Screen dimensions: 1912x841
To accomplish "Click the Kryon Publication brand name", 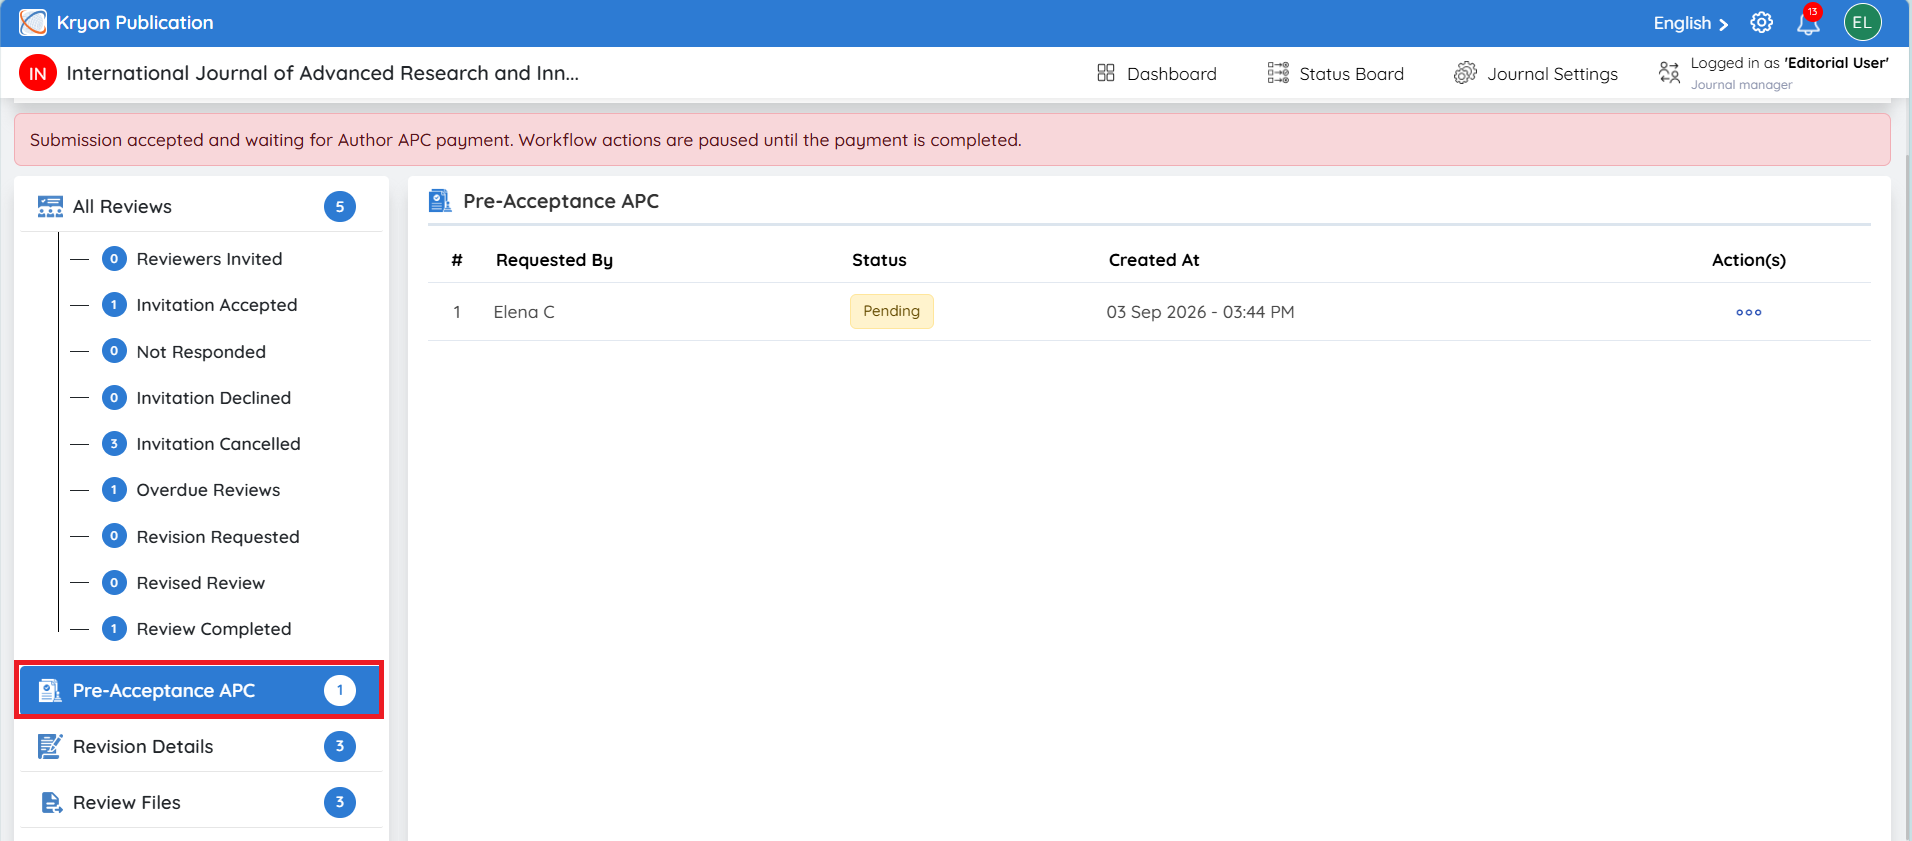I will [x=135, y=23].
